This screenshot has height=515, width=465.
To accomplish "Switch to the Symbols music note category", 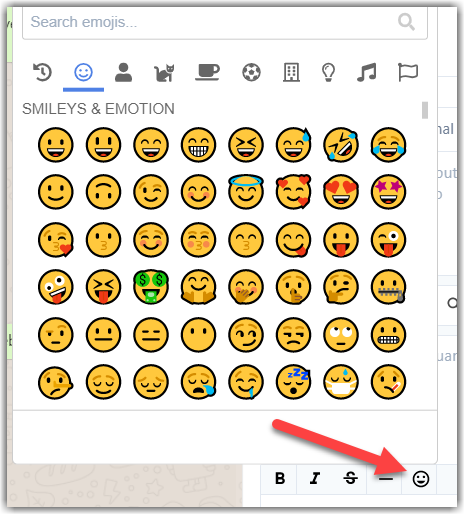I will pos(367,72).
